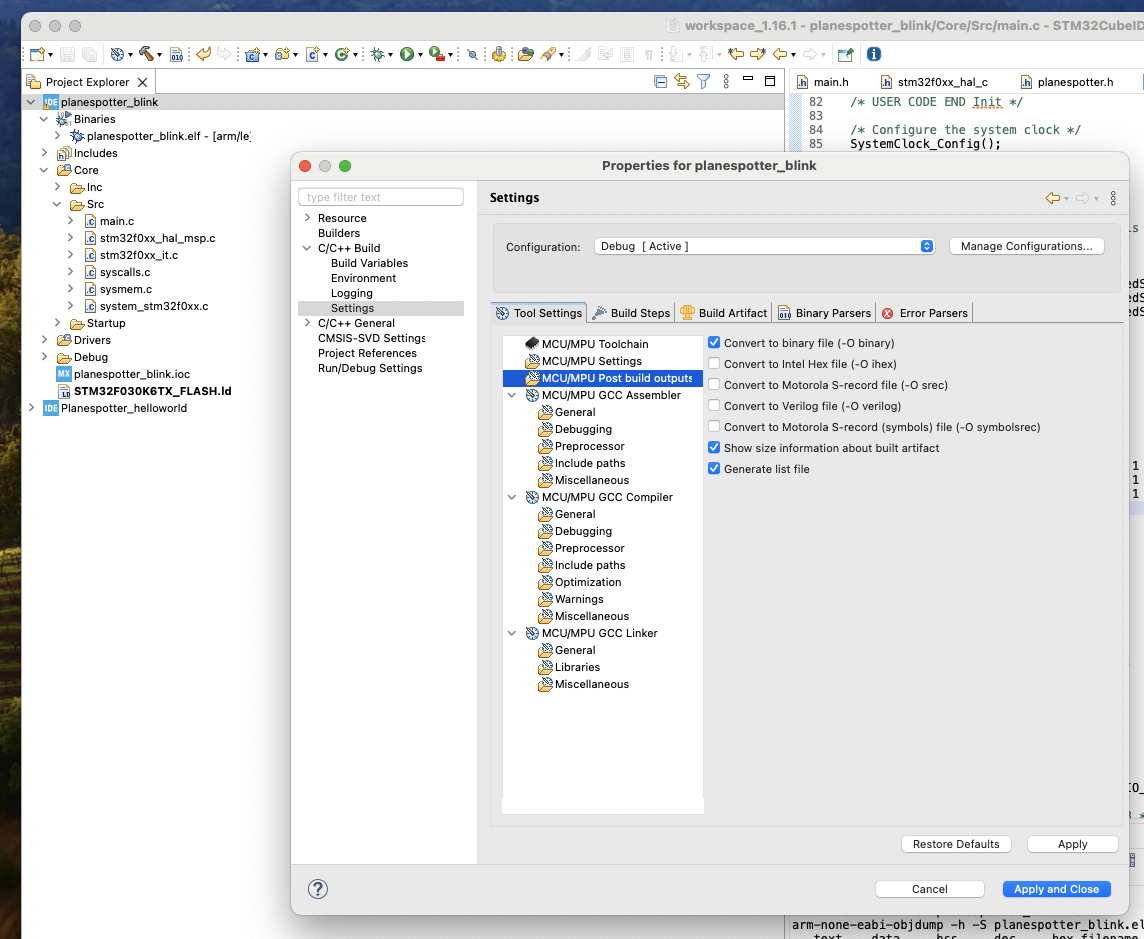
Task: Open the dialog's three-dot view menu
Action: click(x=1113, y=198)
